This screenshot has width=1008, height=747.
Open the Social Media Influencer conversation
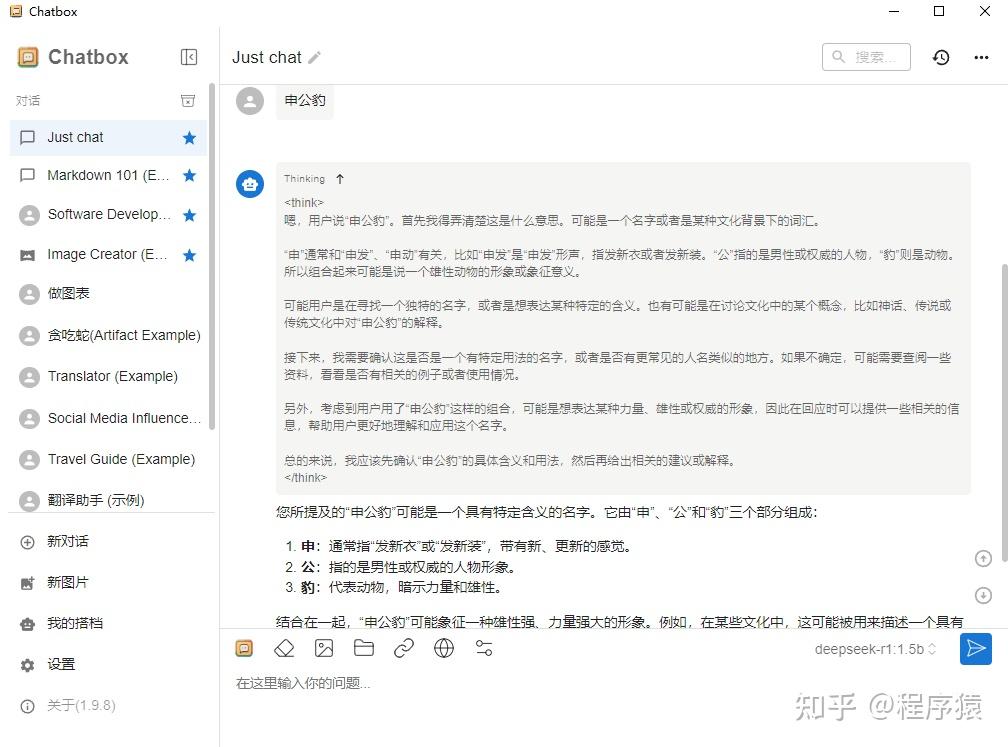pyautogui.click(x=108, y=418)
